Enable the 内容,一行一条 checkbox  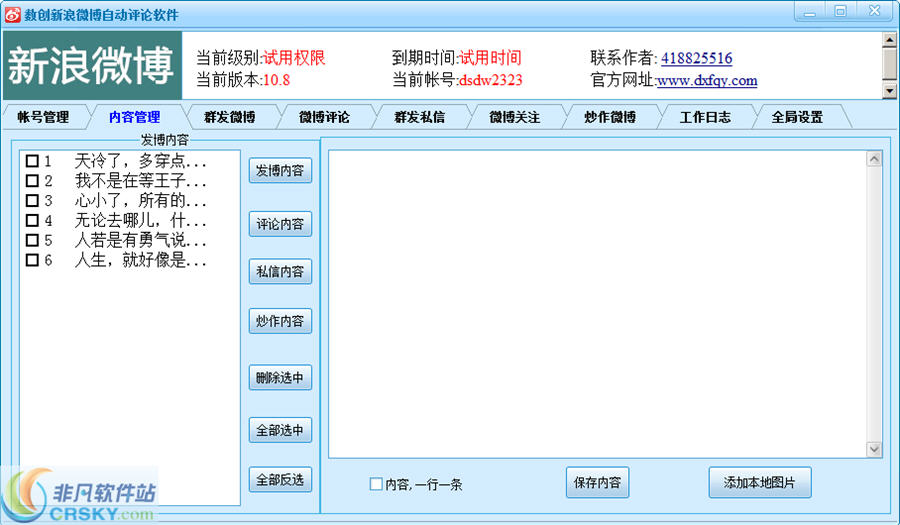pyautogui.click(x=376, y=484)
